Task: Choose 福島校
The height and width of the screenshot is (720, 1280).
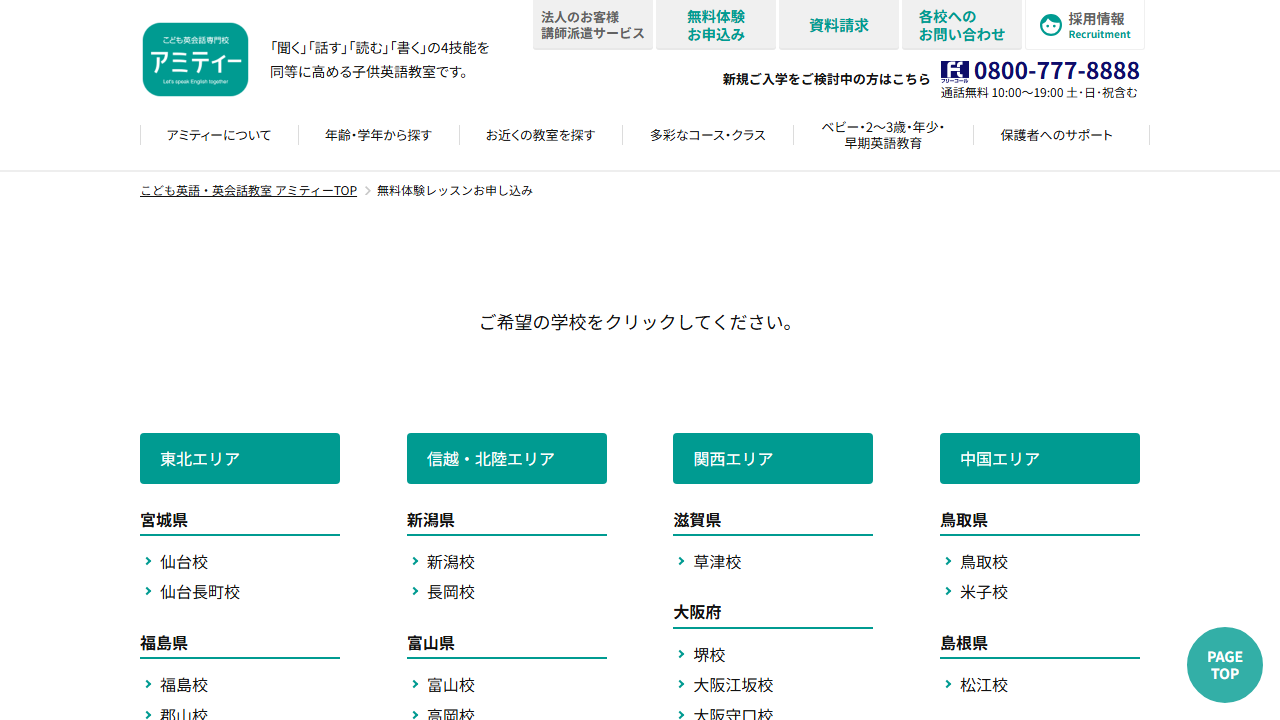Action: [x=184, y=685]
